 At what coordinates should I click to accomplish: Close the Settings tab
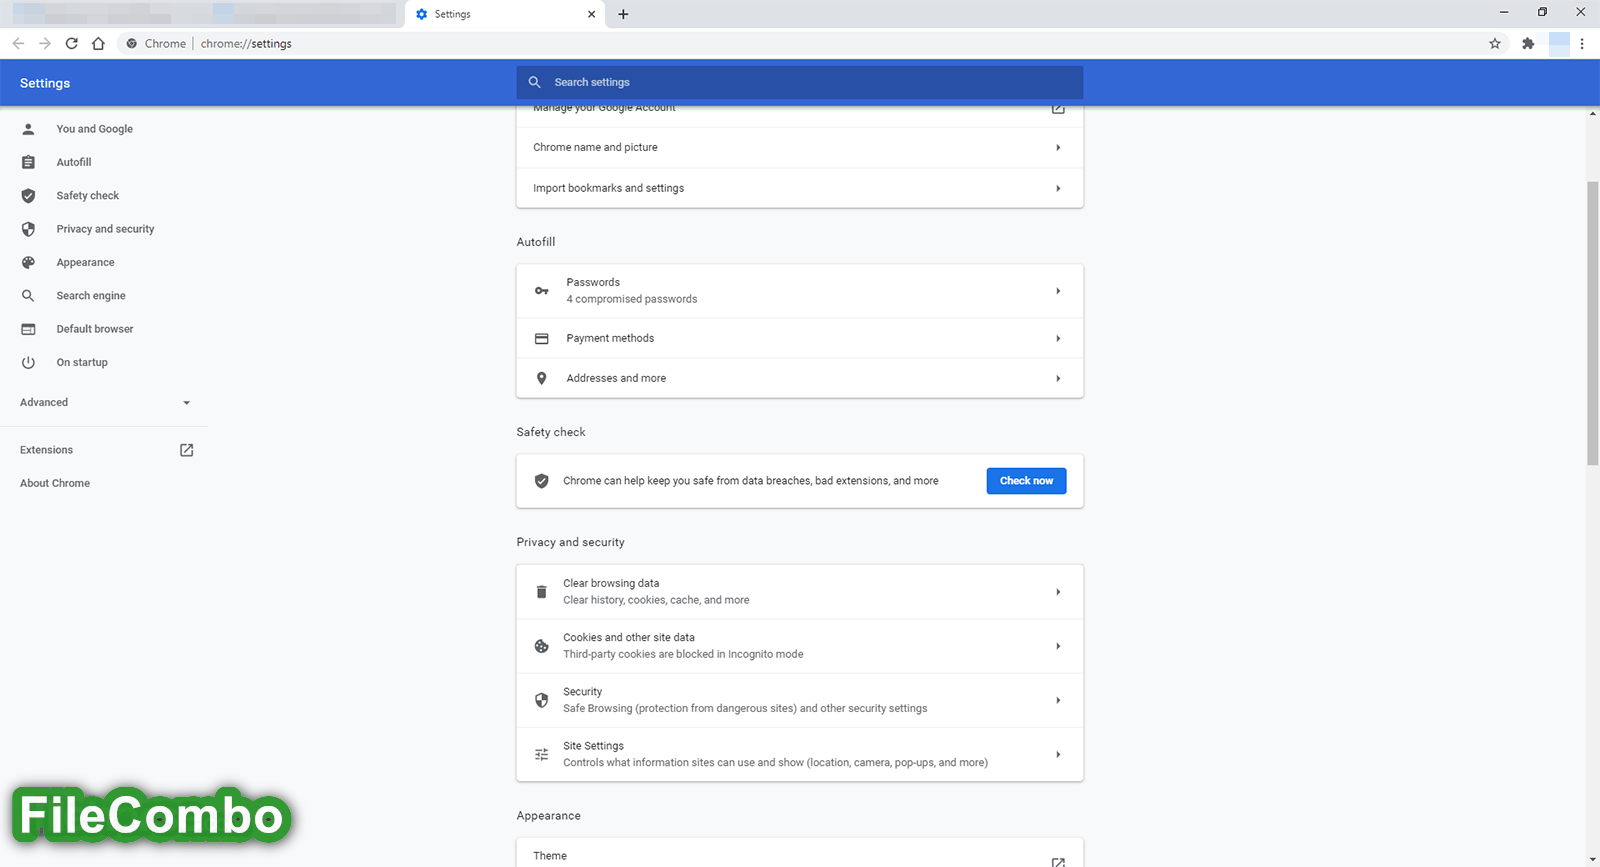click(591, 14)
